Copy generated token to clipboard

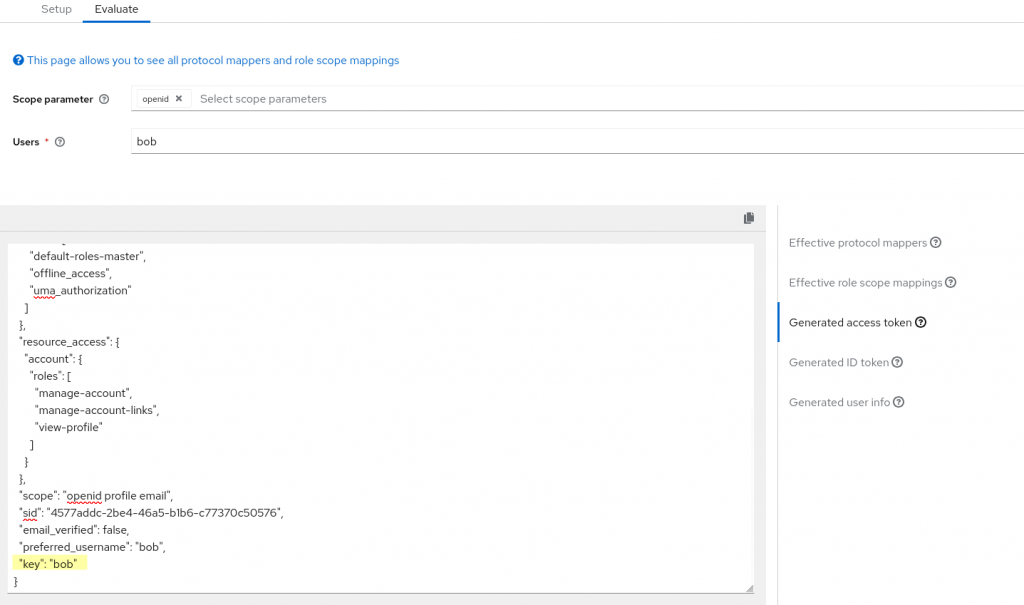(749, 218)
